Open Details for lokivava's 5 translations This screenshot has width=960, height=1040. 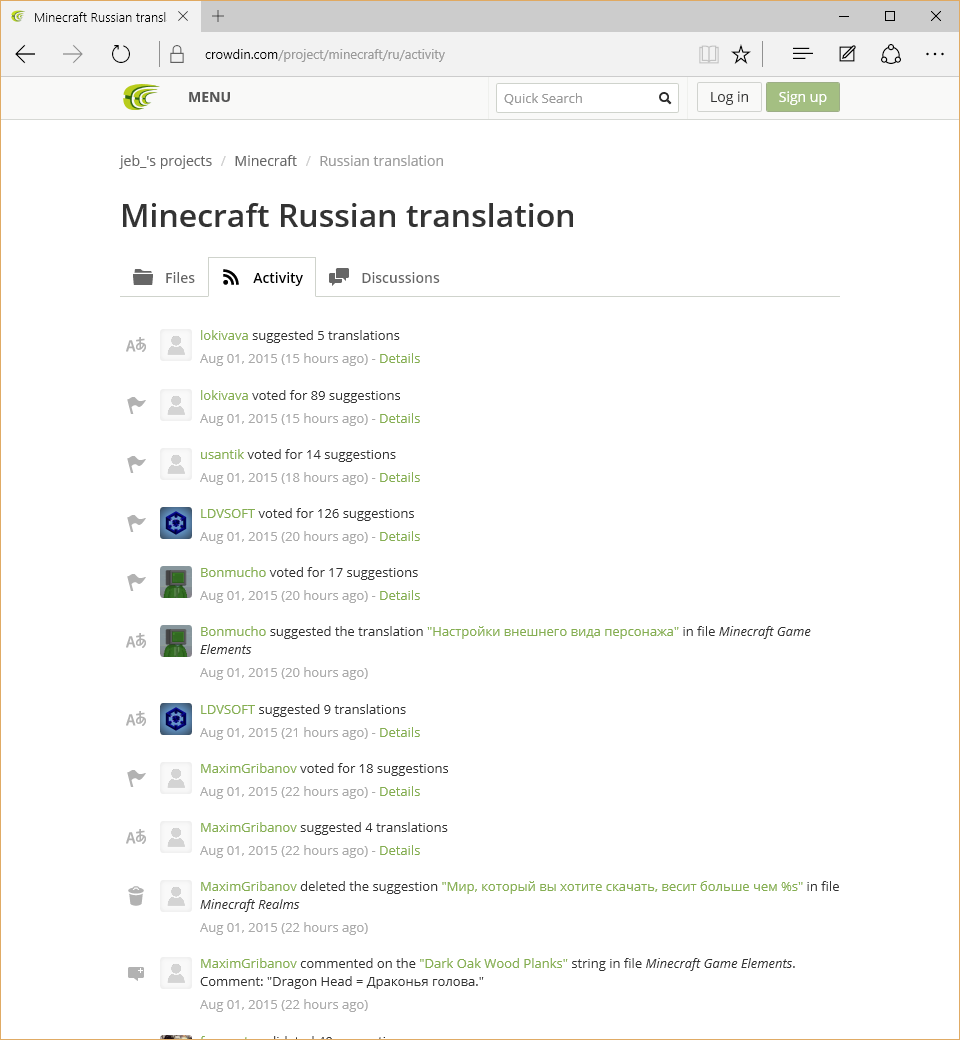399,359
